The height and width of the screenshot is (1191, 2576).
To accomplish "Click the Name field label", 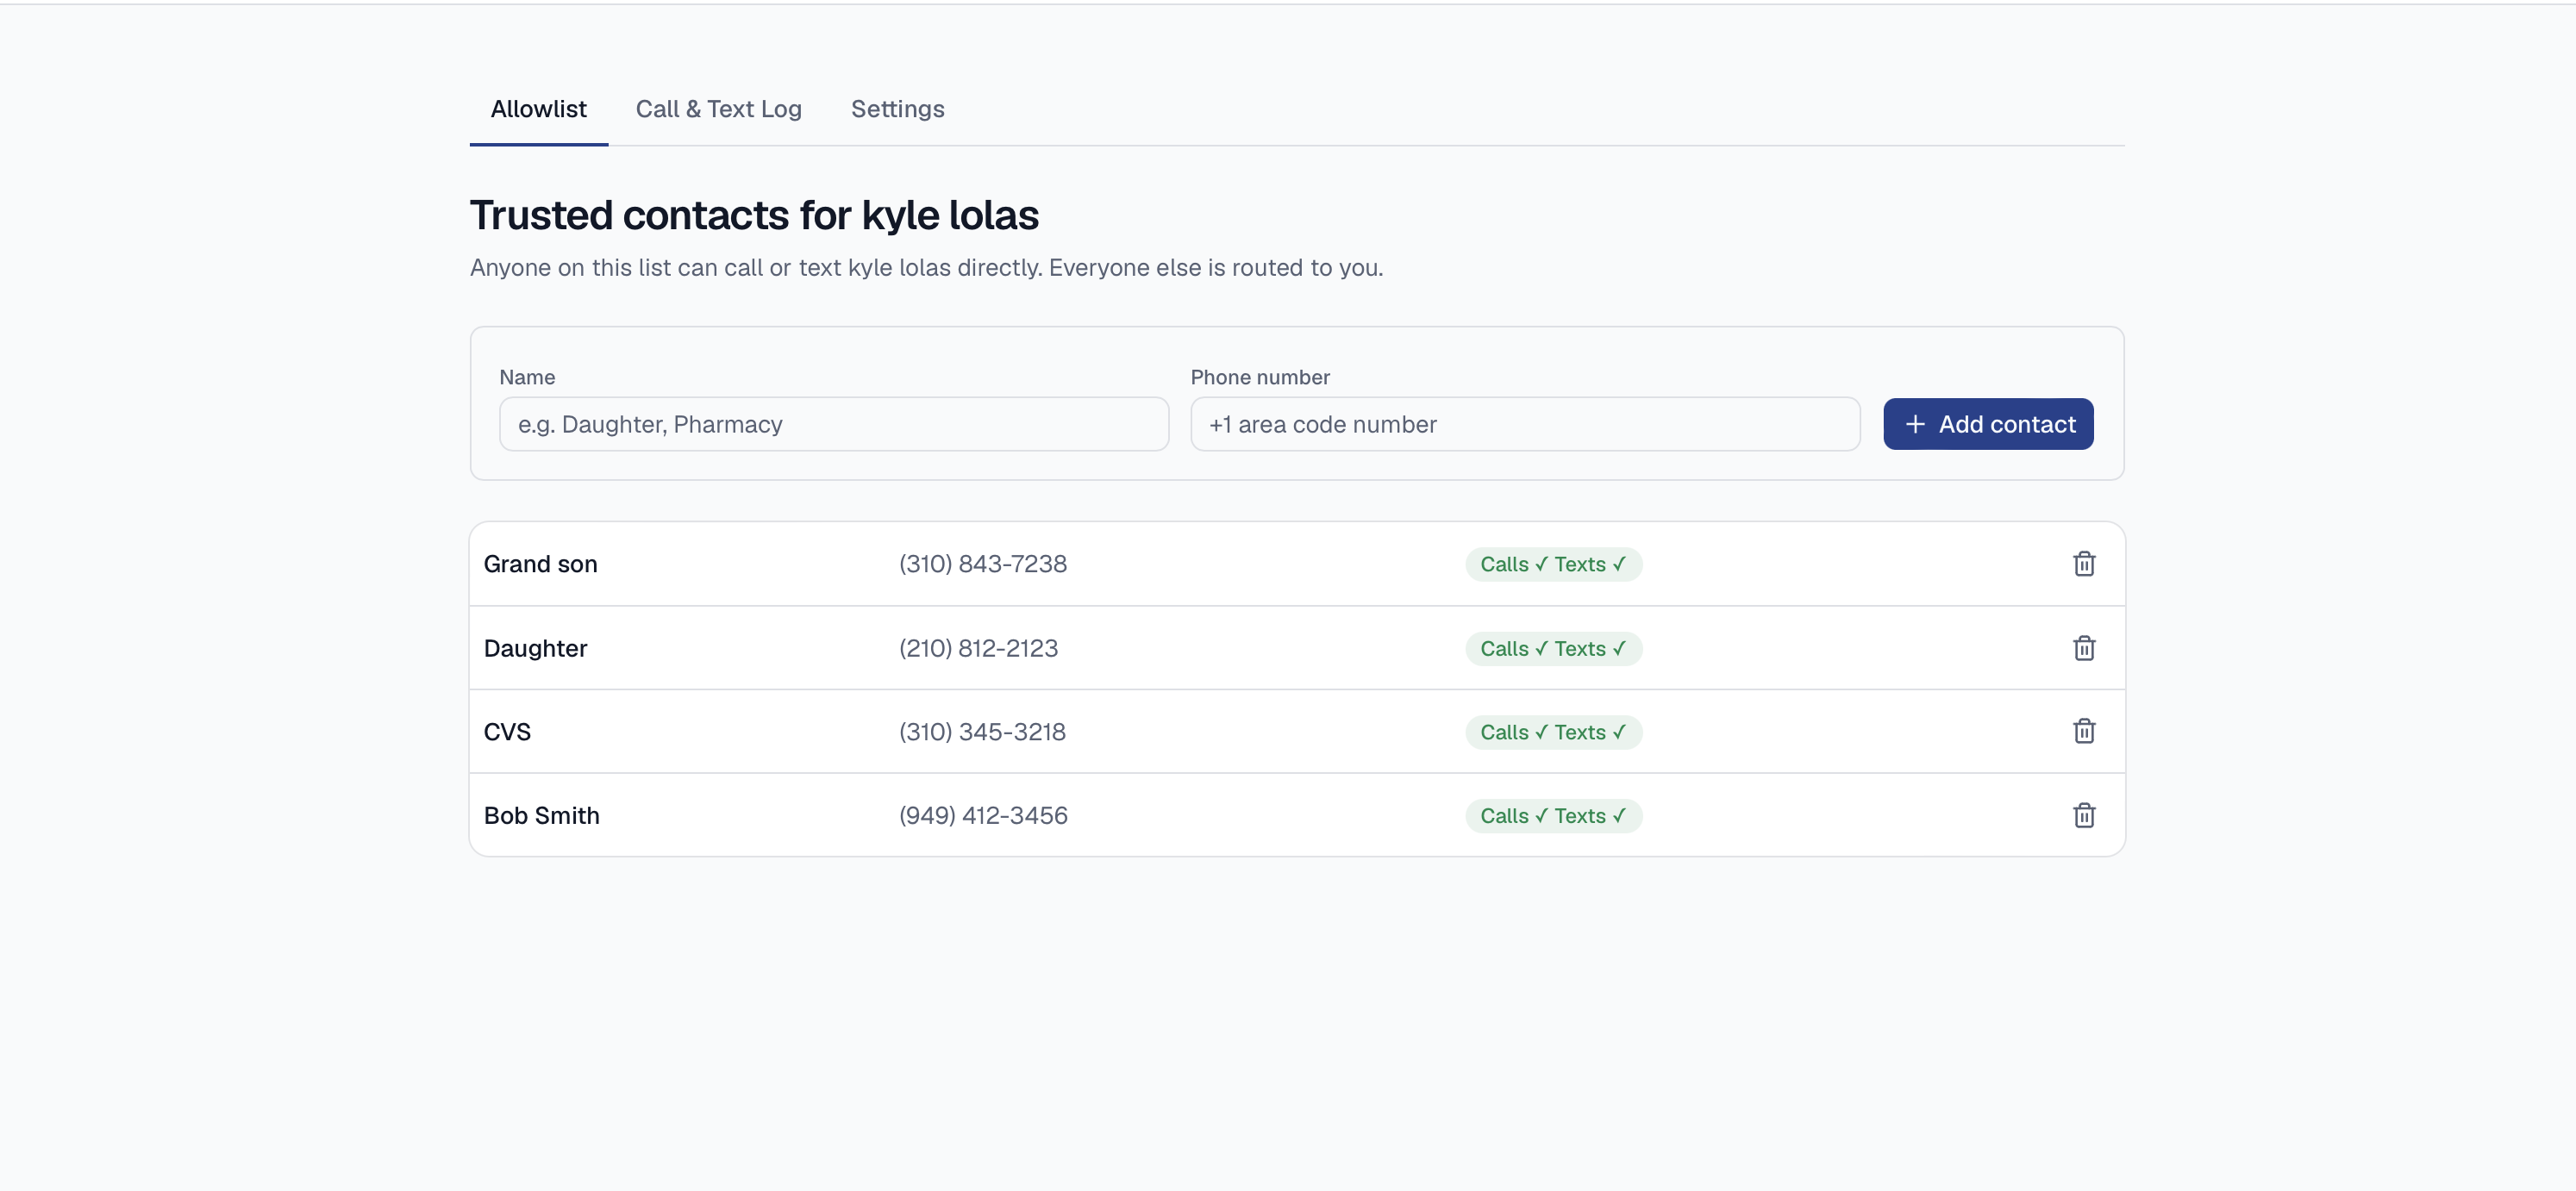I will [x=527, y=377].
